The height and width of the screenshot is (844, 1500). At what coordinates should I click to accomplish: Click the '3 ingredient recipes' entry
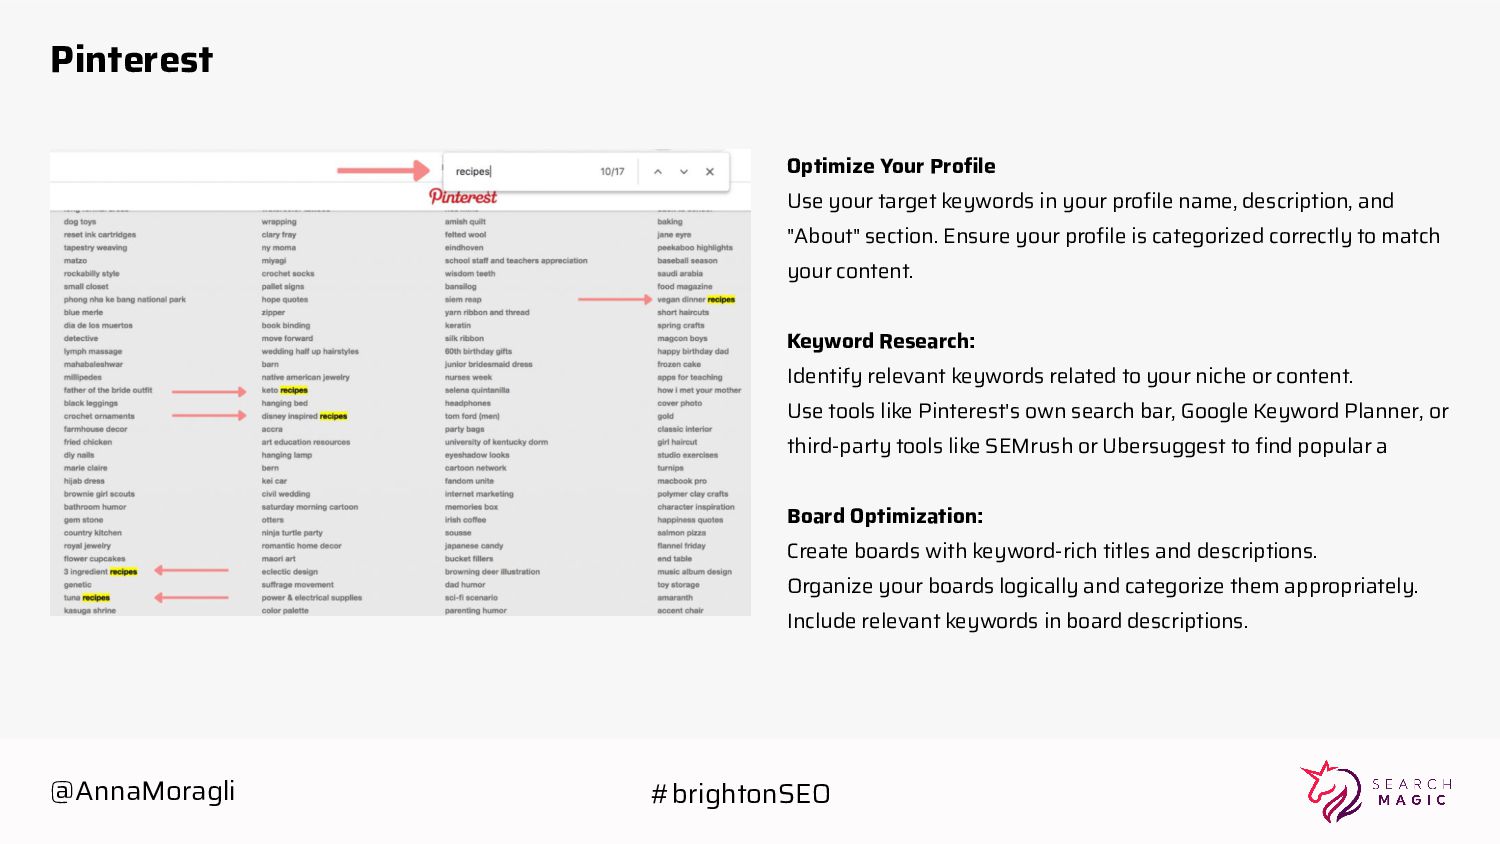(x=101, y=572)
